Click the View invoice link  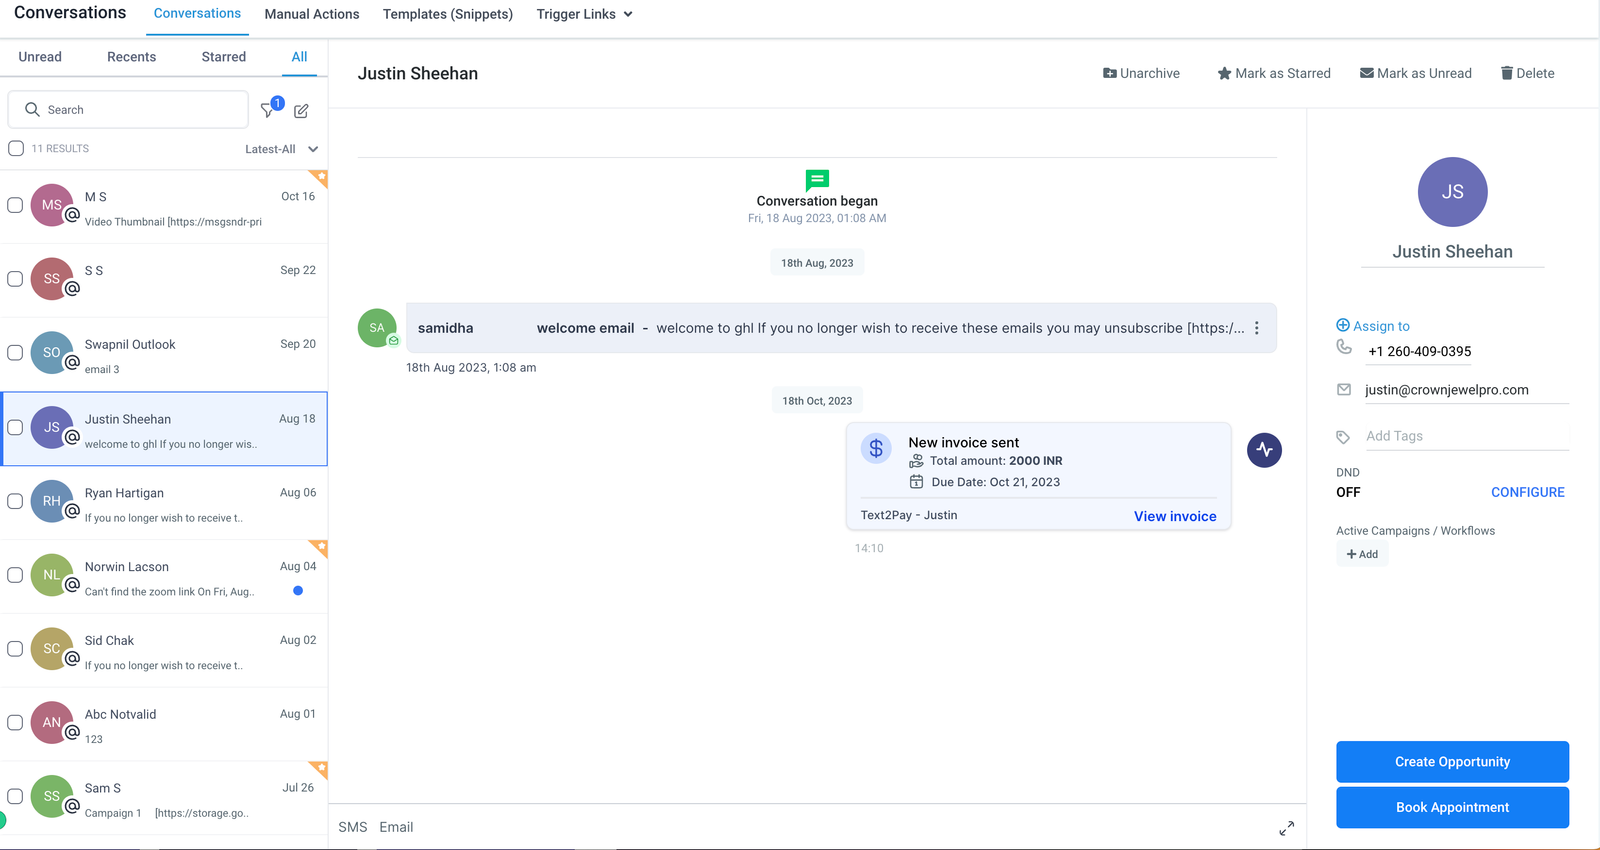click(1174, 516)
